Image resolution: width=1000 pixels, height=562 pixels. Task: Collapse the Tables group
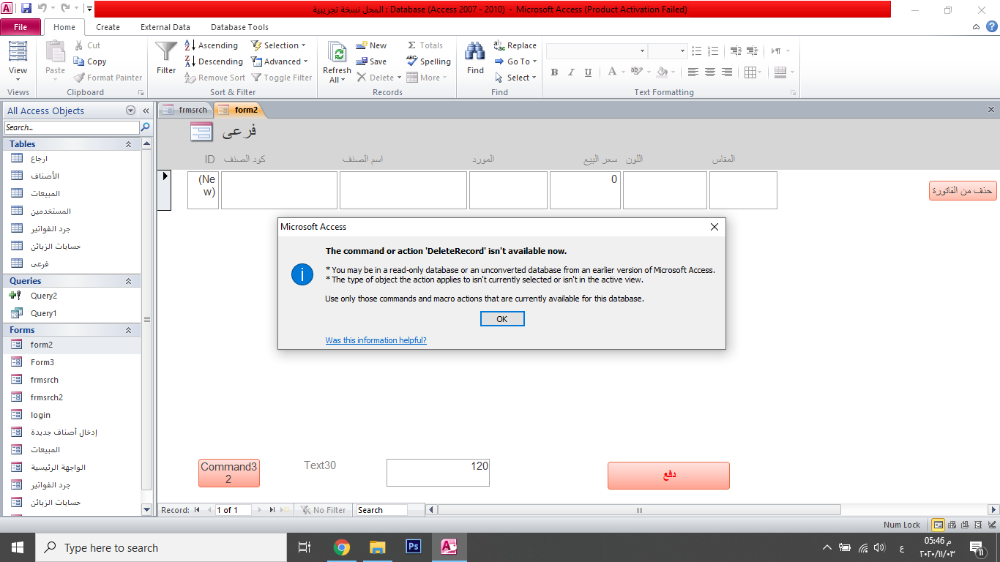point(128,144)
